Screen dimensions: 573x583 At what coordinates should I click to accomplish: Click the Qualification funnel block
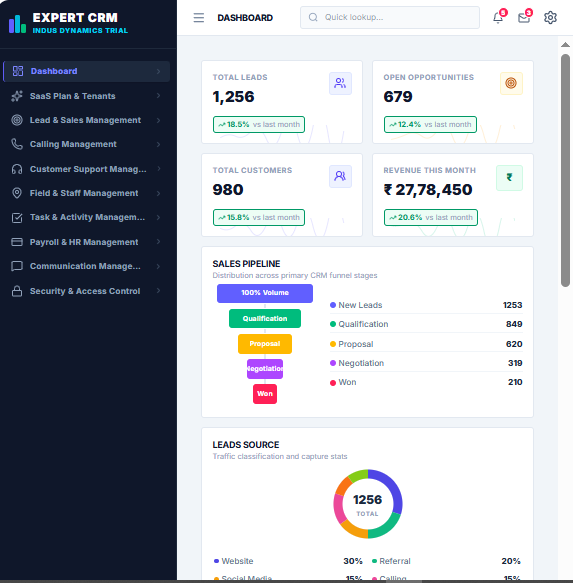tap(265, 319)
